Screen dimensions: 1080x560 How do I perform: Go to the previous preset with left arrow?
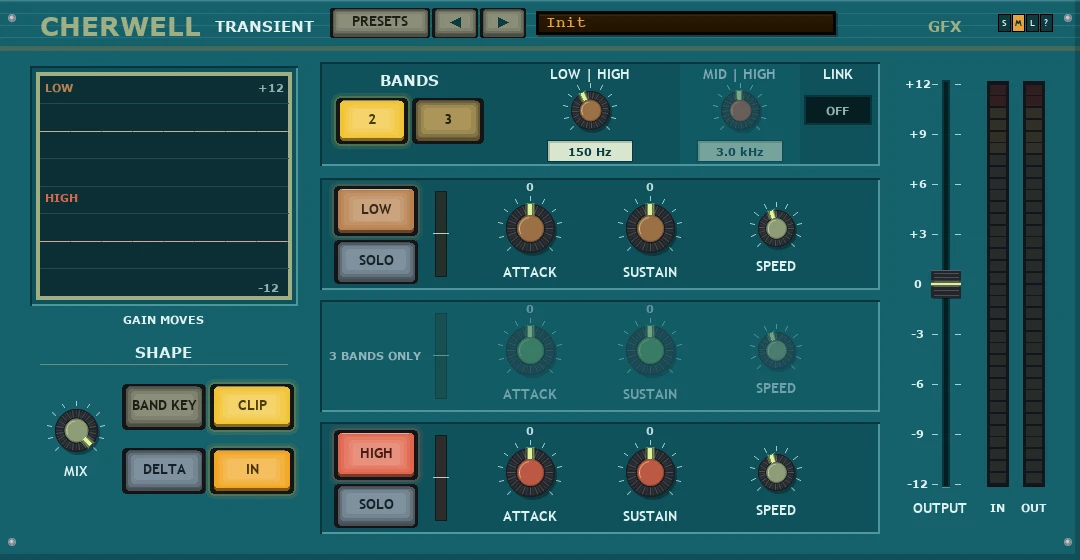pyautogui.click(x=455, y=23)
